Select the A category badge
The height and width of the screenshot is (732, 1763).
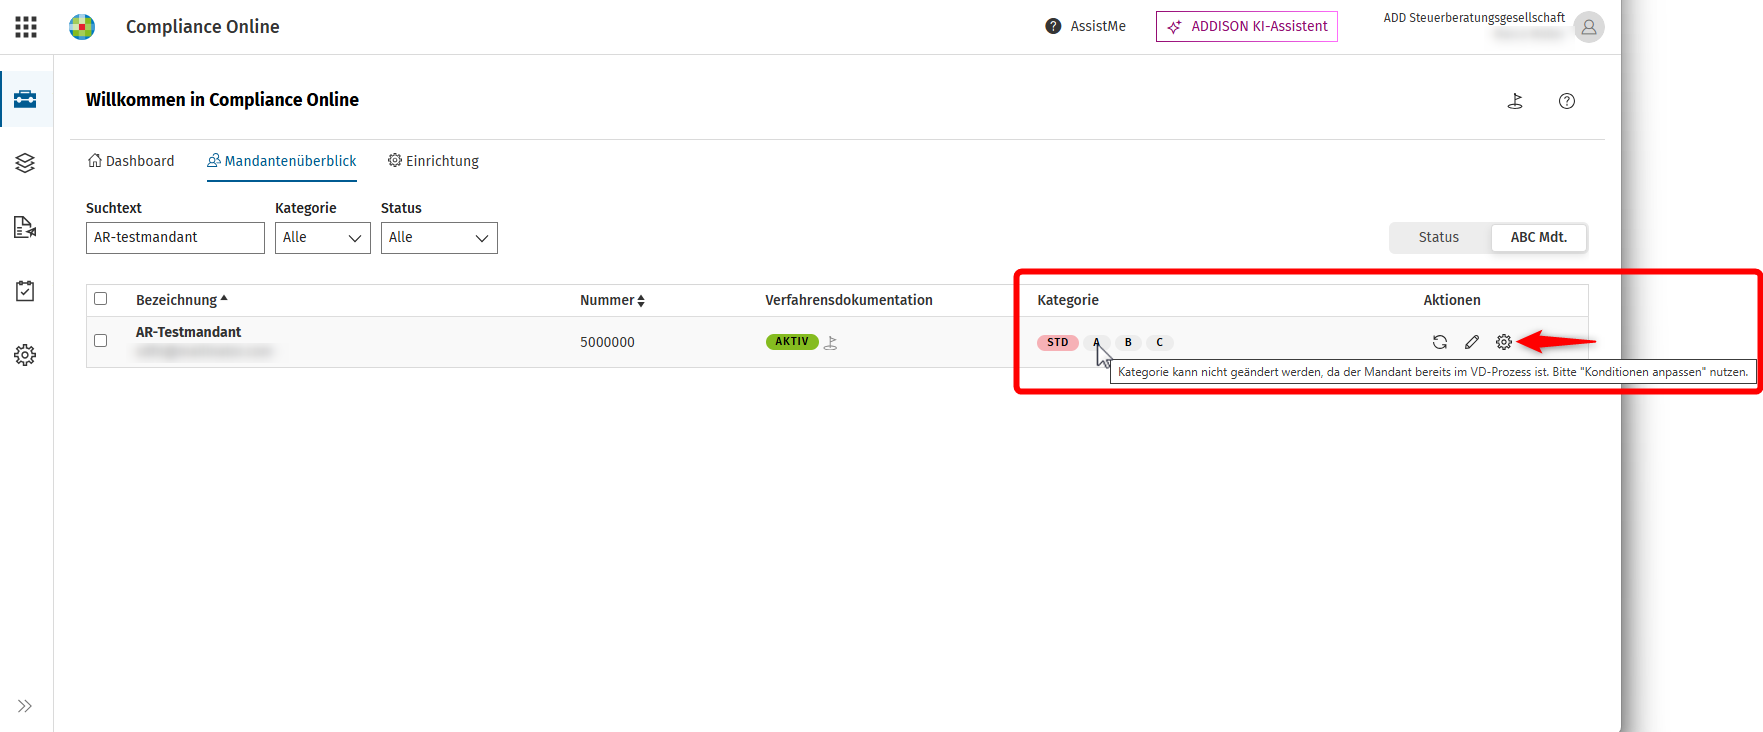[1097, 342]
